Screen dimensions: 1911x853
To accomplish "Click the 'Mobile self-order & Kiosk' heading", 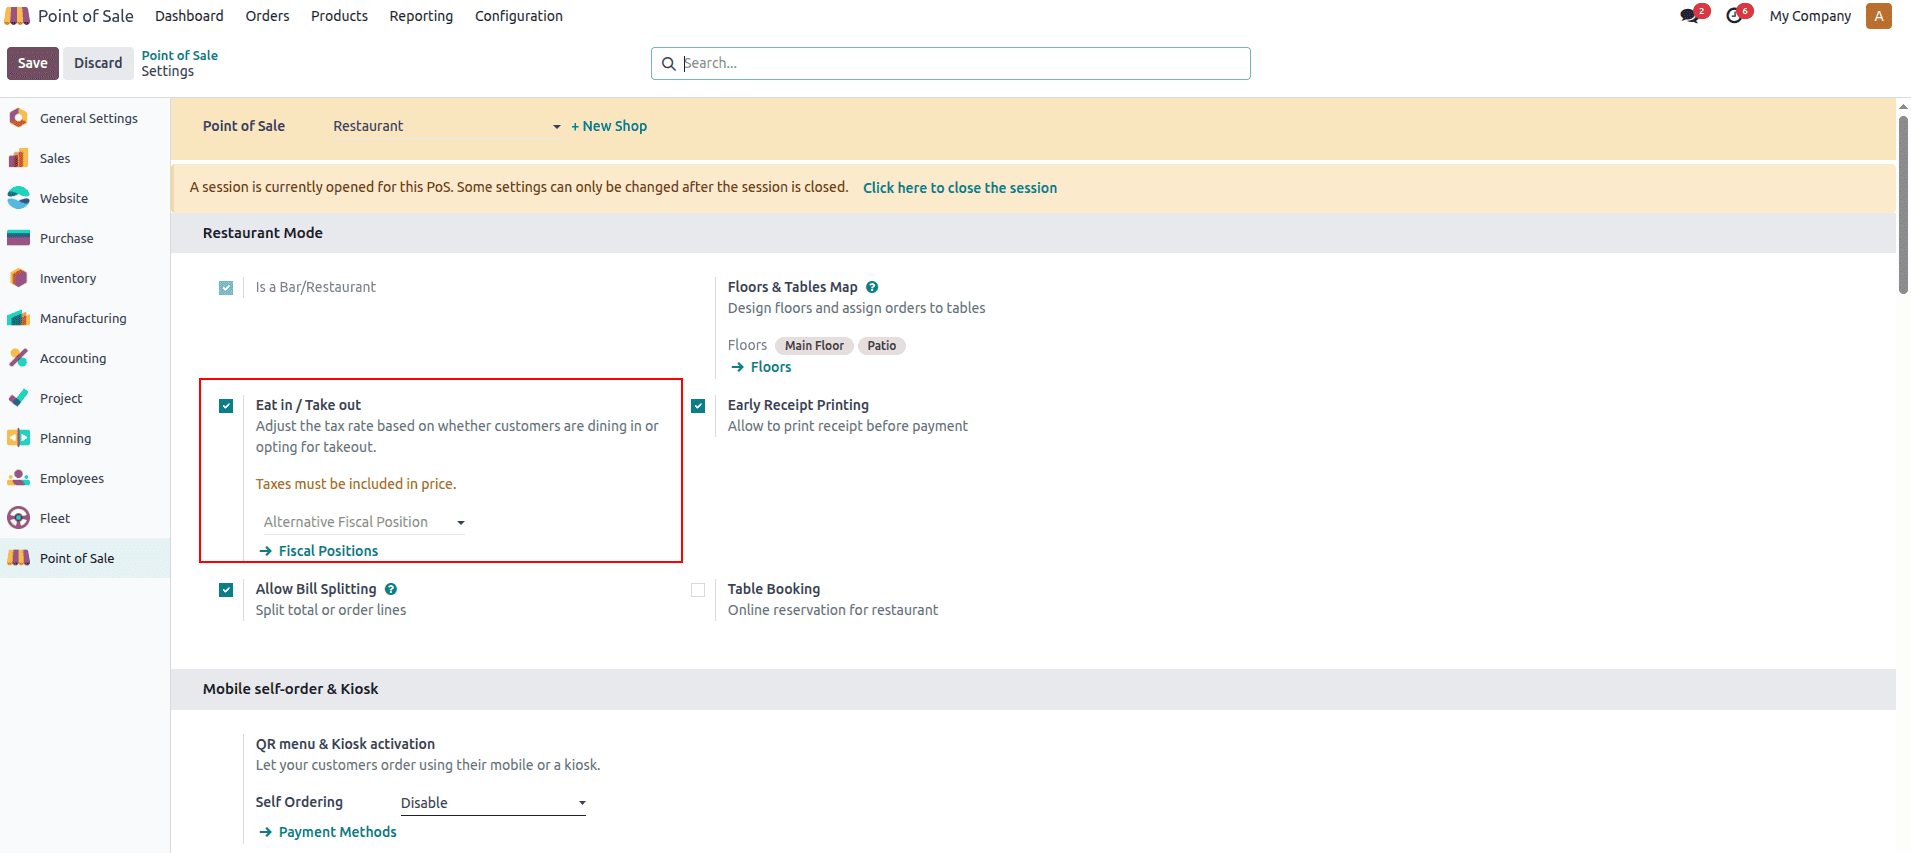I will 290,689.
